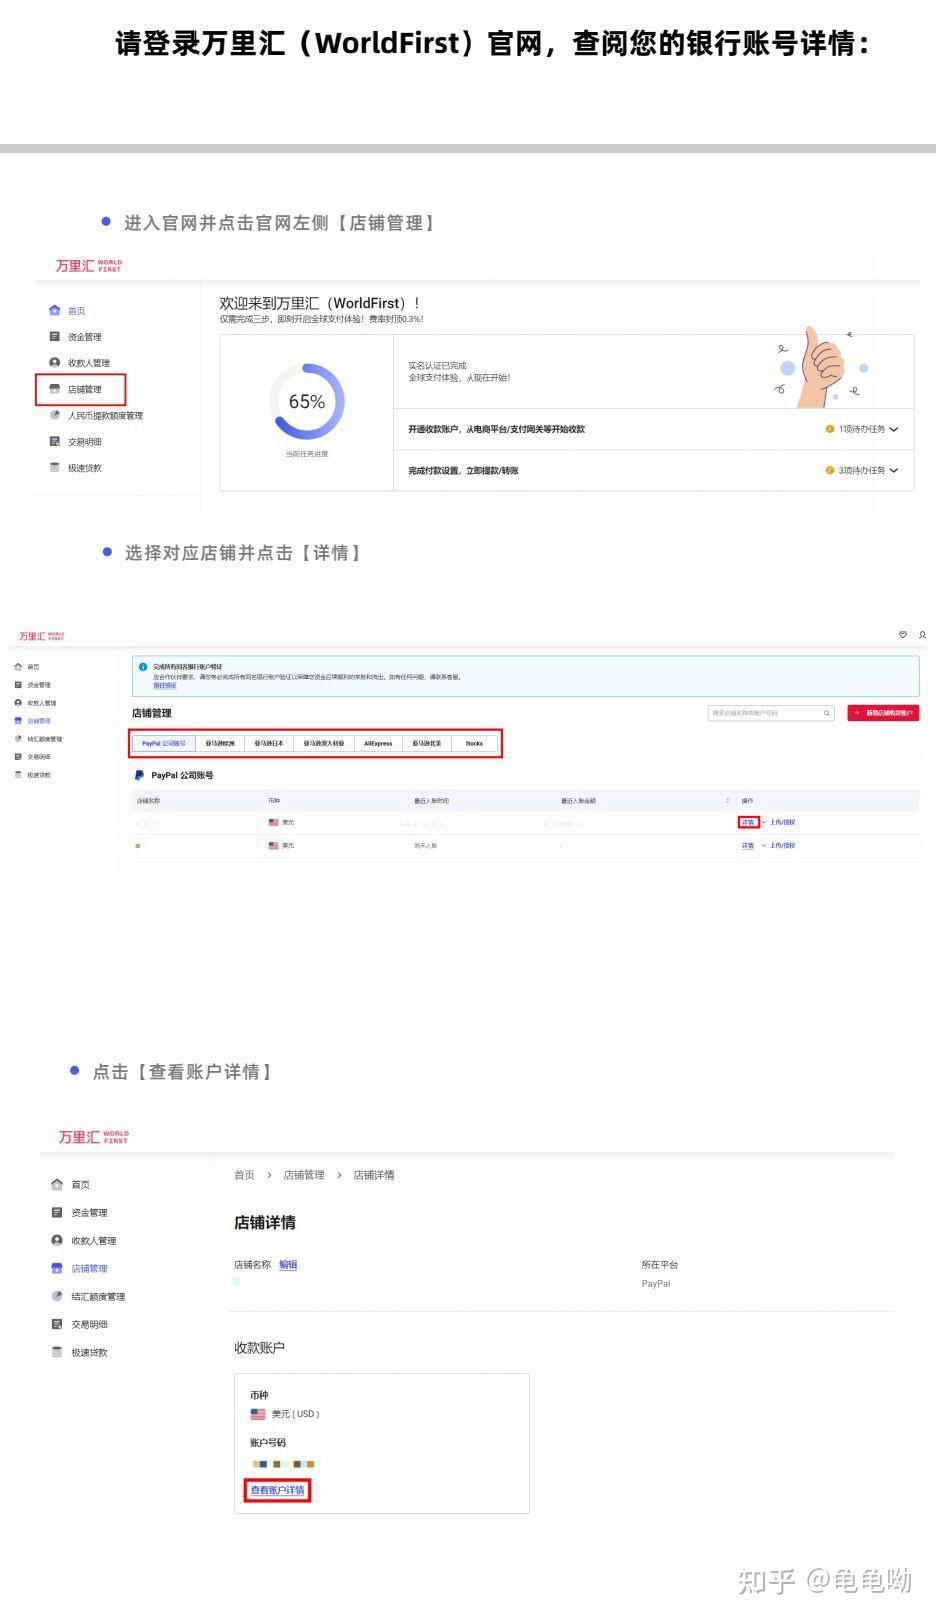Click 上传/授权 in the 尚未入账 row
Screen dimensions: 936x1619
[x=783, y=846]
